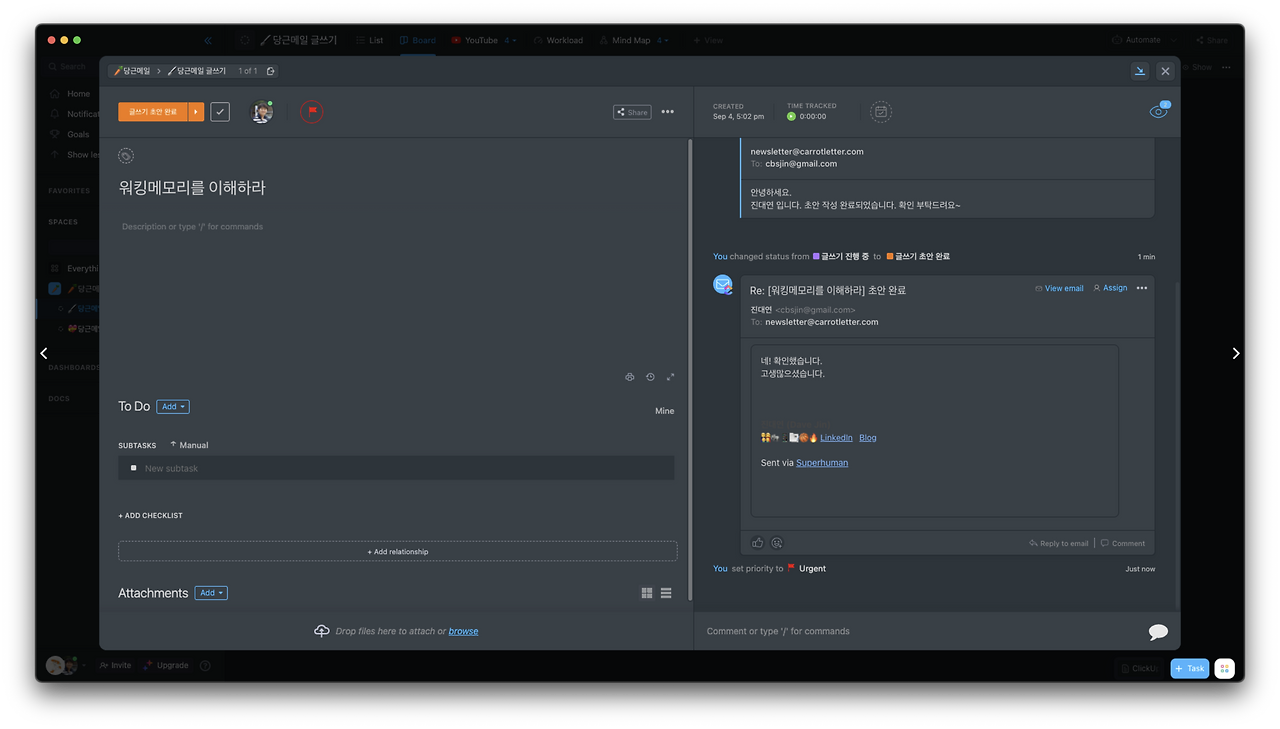Like the reply email with thumbs up
The width and height of the screenshot is (1280, 729).
[x=757, y=543]
